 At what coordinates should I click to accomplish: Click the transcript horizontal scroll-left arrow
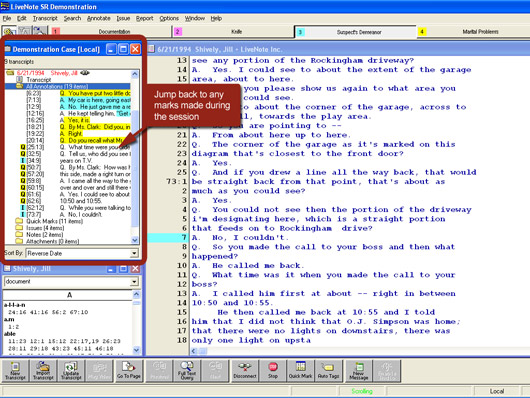point(194,351)
